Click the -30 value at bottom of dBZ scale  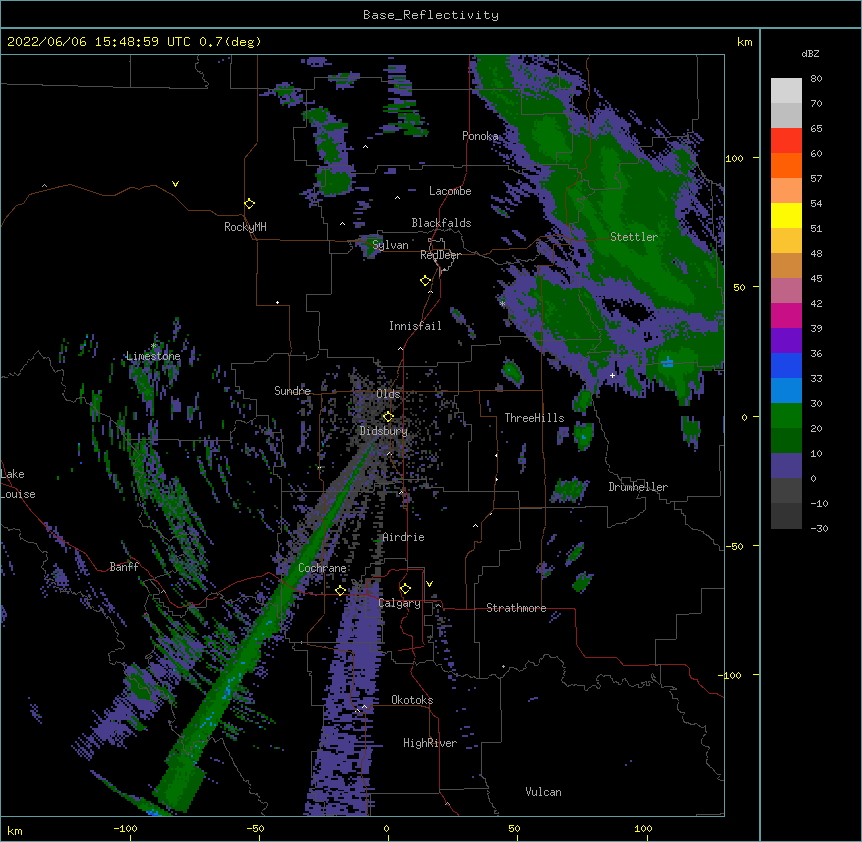click(x=819, y=528)
